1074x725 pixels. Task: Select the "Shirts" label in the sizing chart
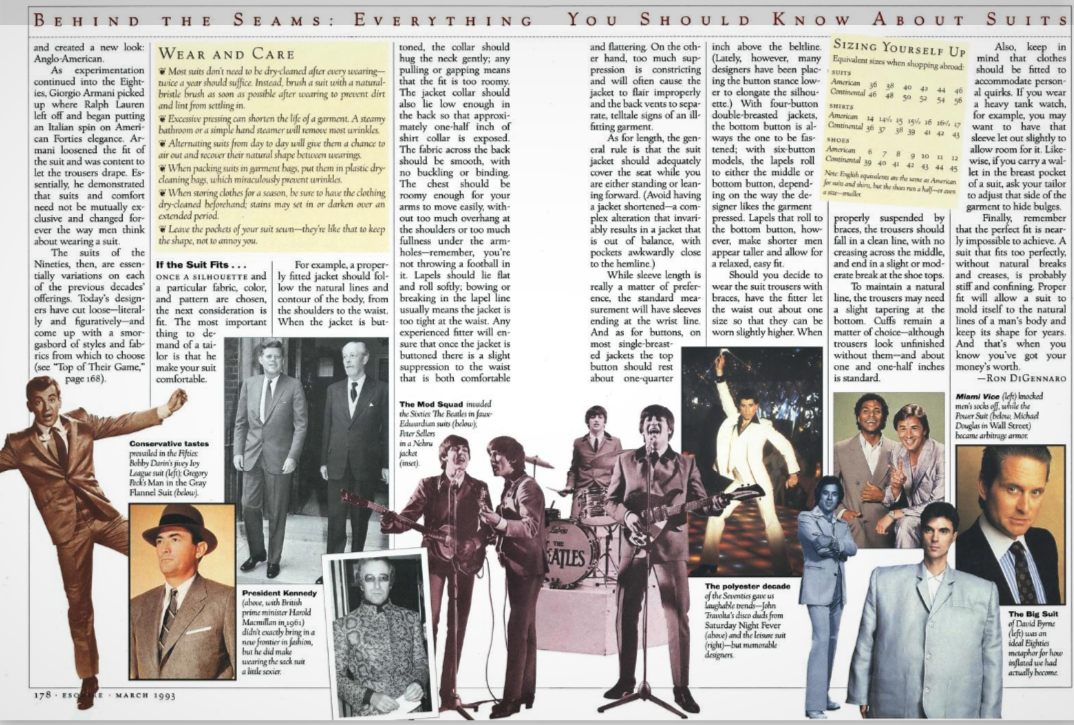(839, 107)
